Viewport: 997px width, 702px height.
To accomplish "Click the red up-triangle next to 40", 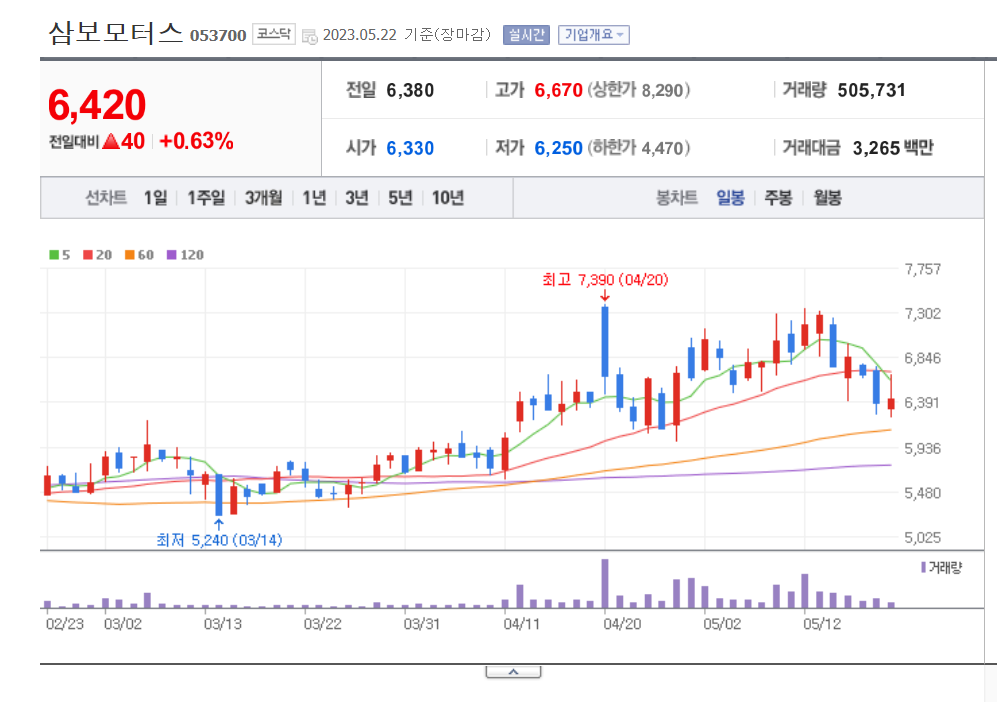I will pos(111,141).
